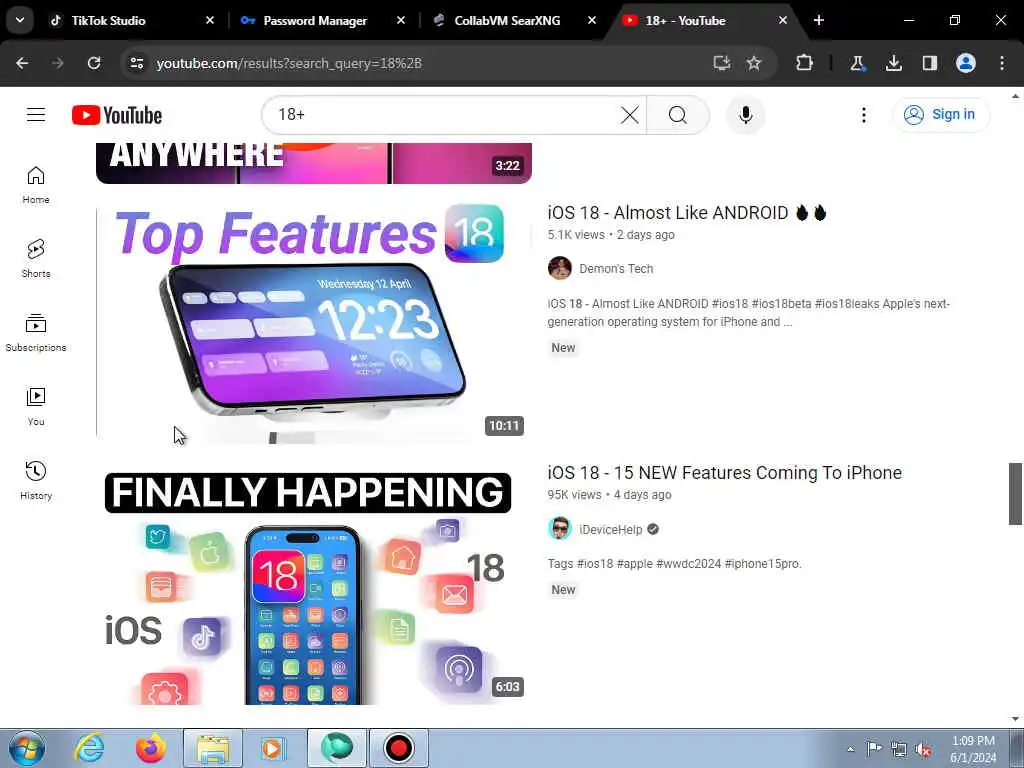1024x768 pixels.
Task: Open the Chrome three-dot menu
Action: click(1002, 63)
